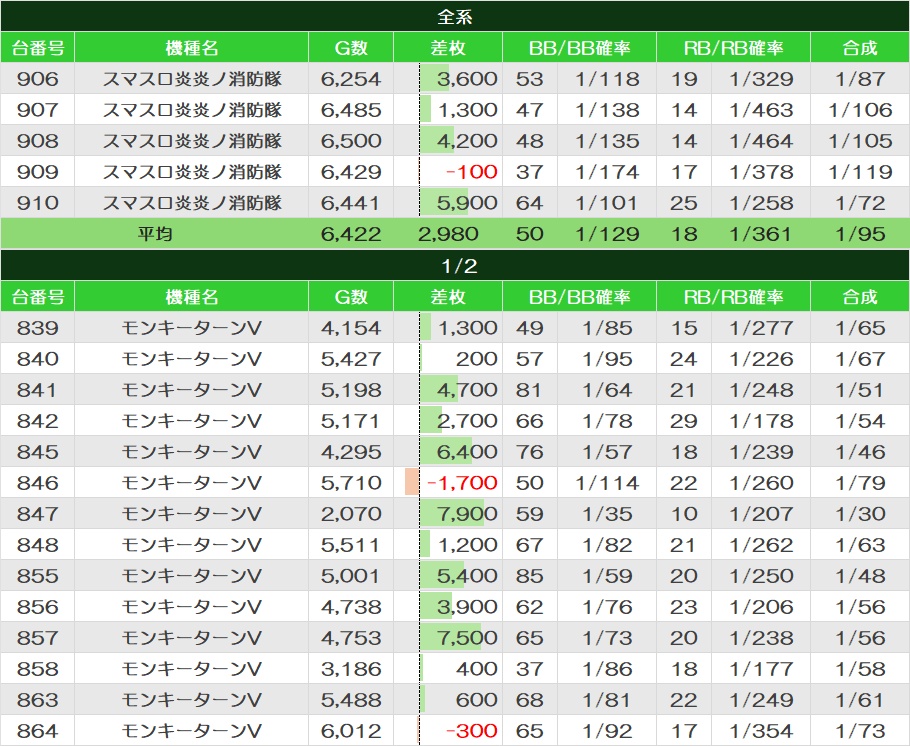This screenshot has height=746, width=910.
Task: Click machine number 846
Action: coord(38,483)
